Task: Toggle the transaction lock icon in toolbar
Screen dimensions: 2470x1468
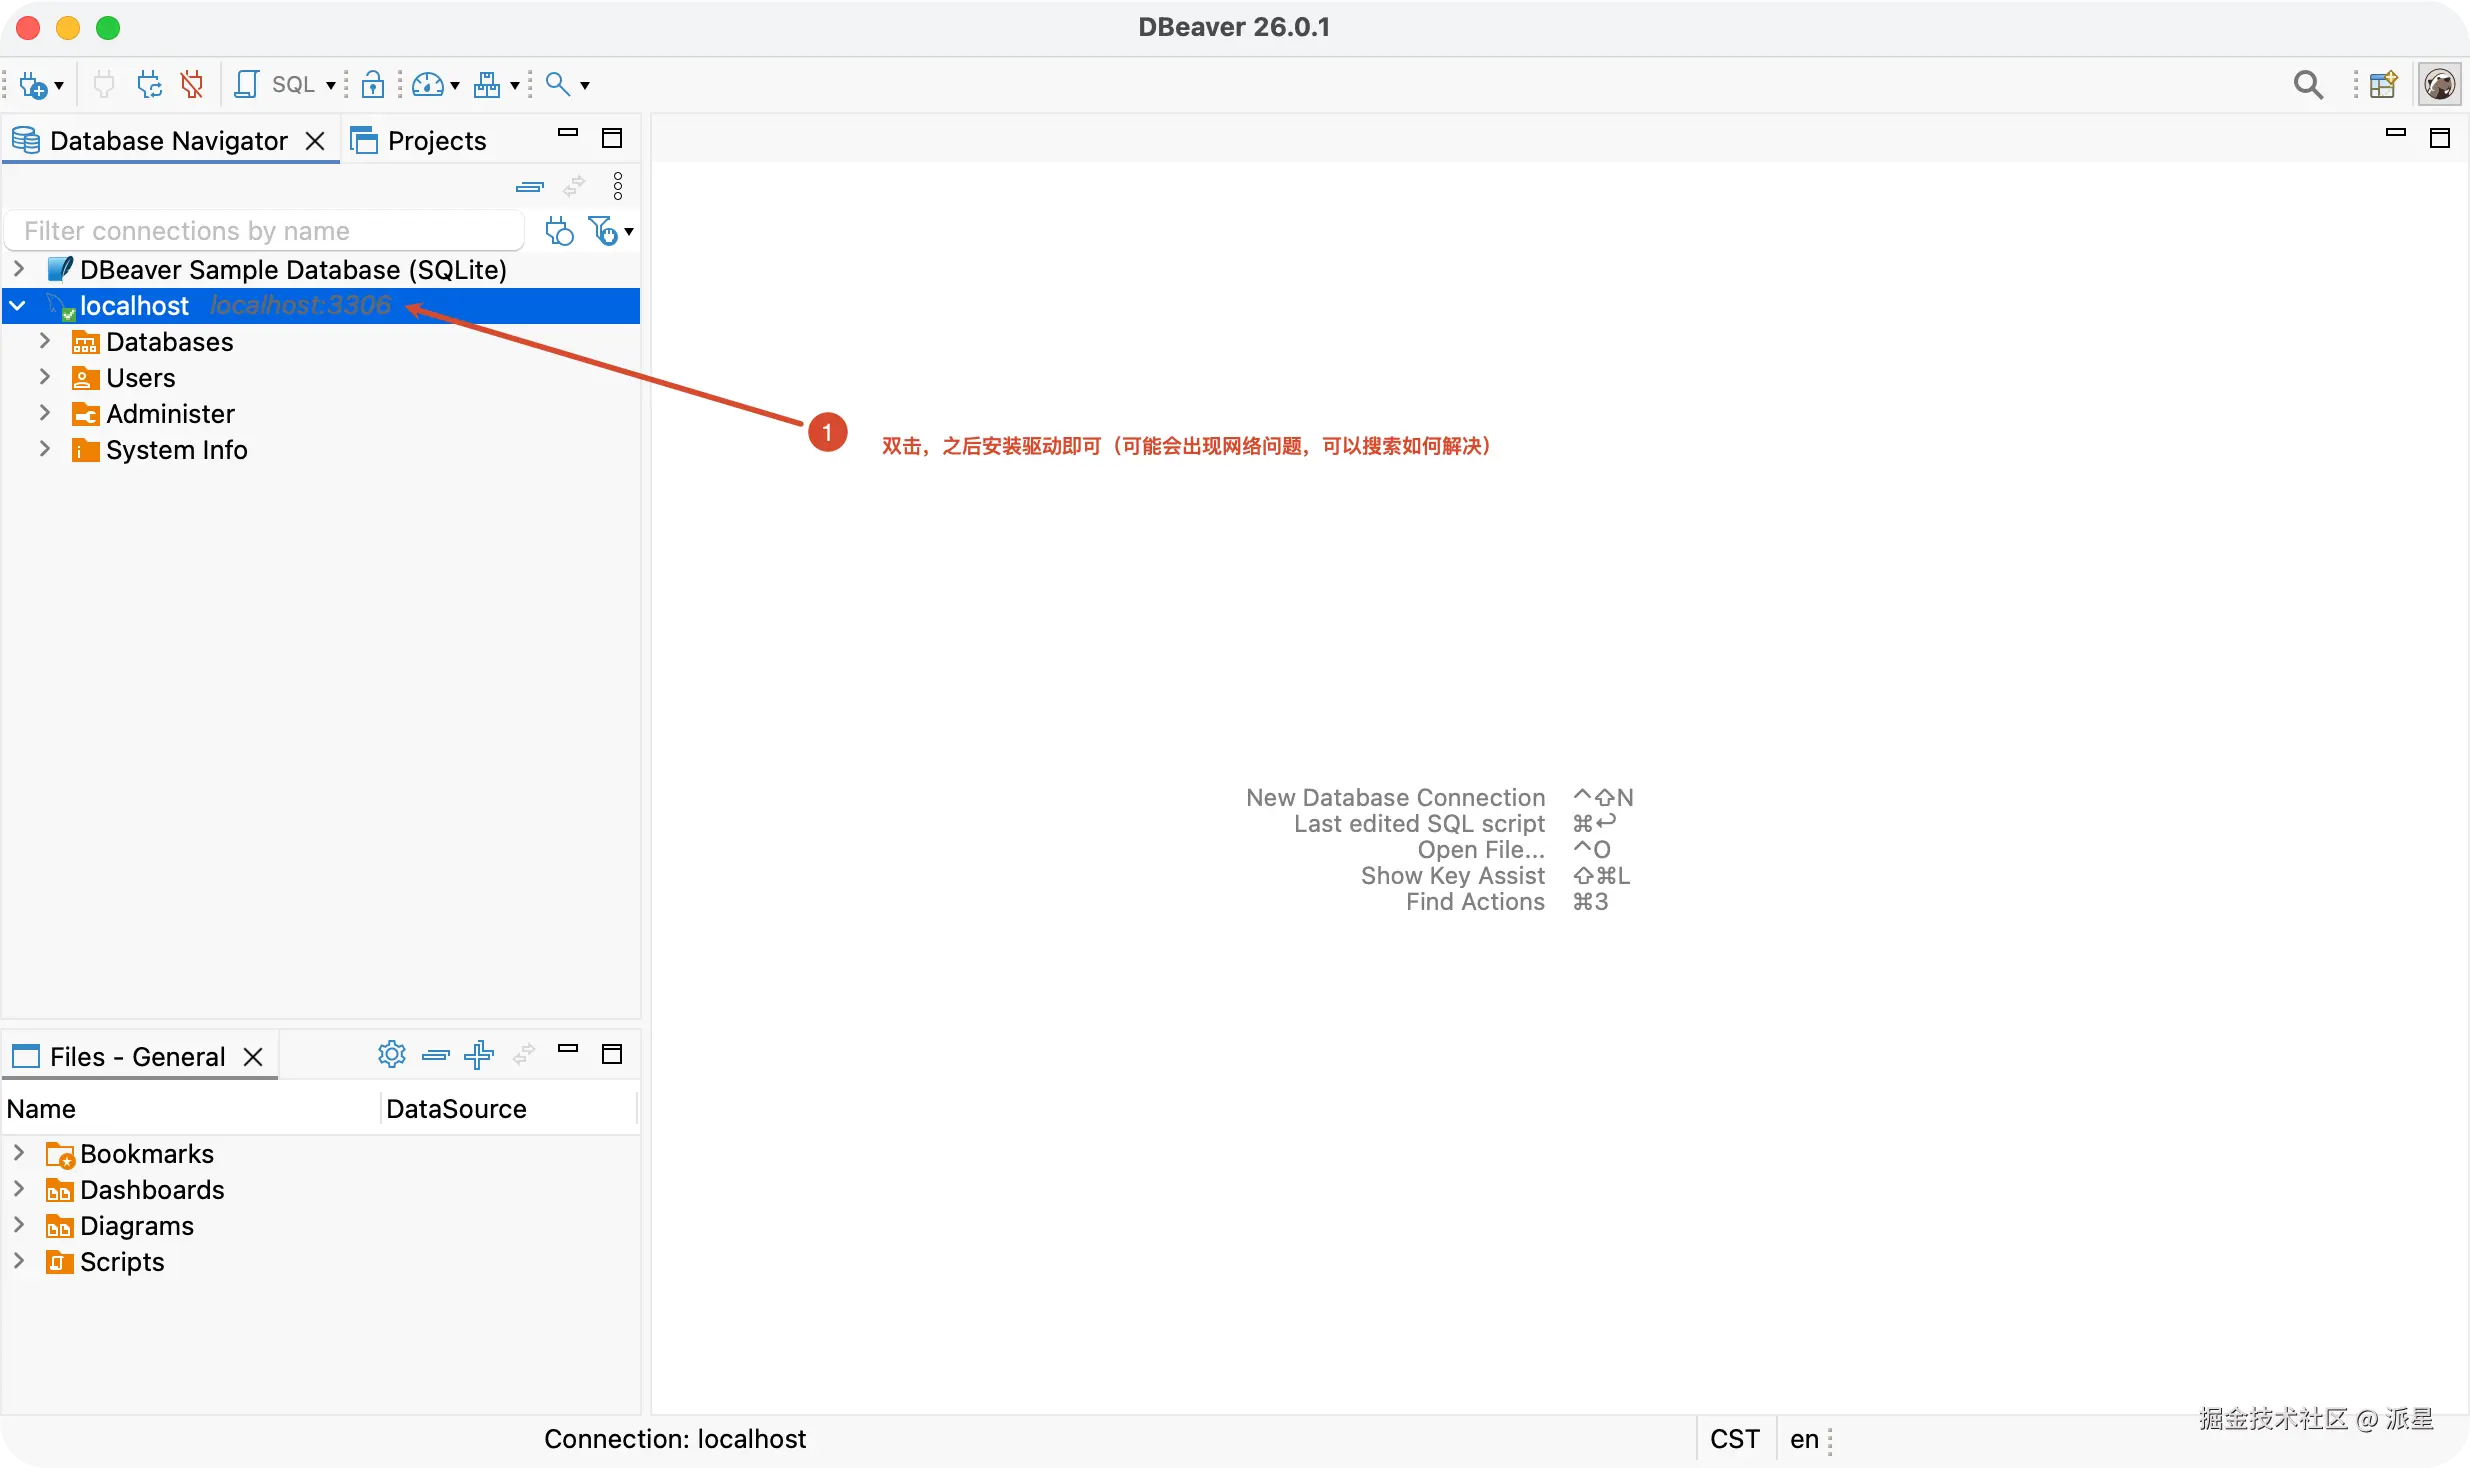Action: coord(373,85)
